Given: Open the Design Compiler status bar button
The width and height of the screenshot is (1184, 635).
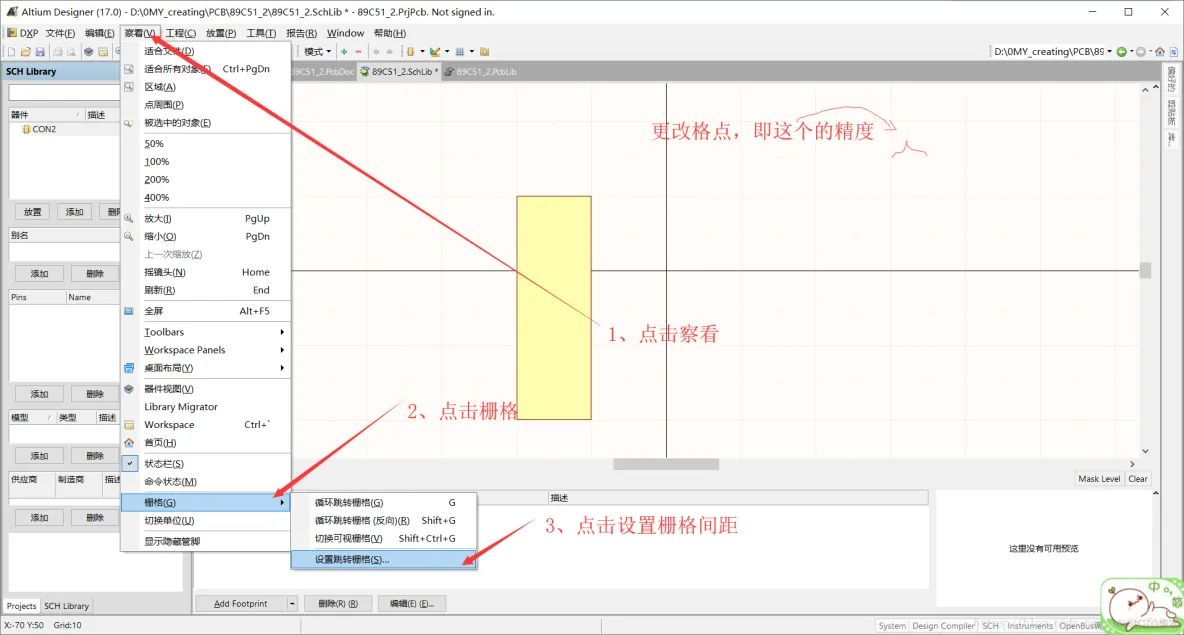Looking at the screenshot, I should pos(943,626).
